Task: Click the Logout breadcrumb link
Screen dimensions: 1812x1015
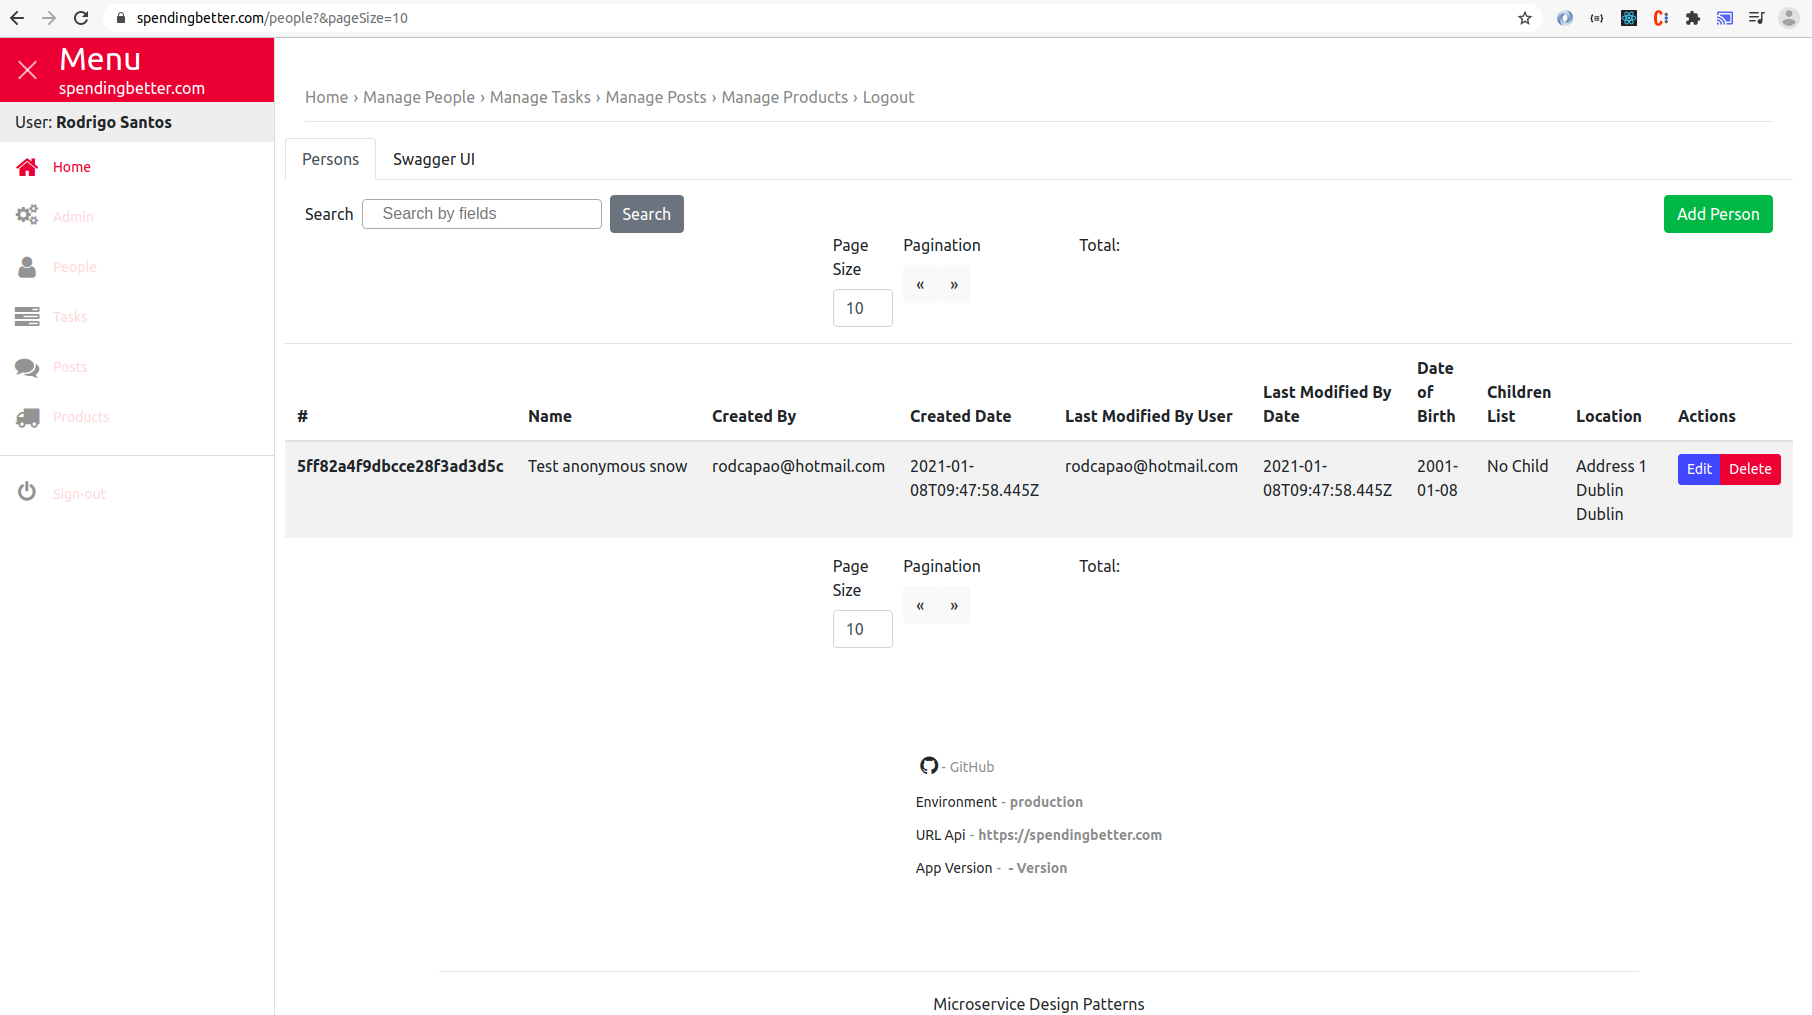Action: [889, 97]
